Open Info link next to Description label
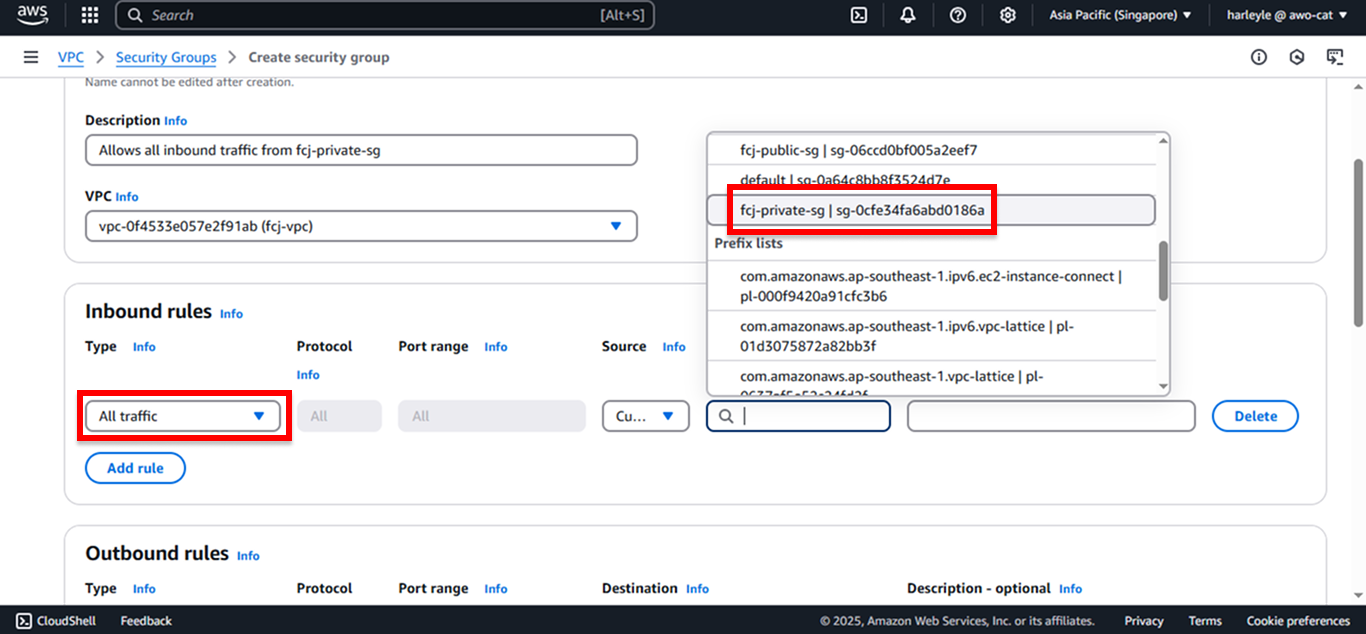Viewport: 1366px width, 634px height. (176, 121)
